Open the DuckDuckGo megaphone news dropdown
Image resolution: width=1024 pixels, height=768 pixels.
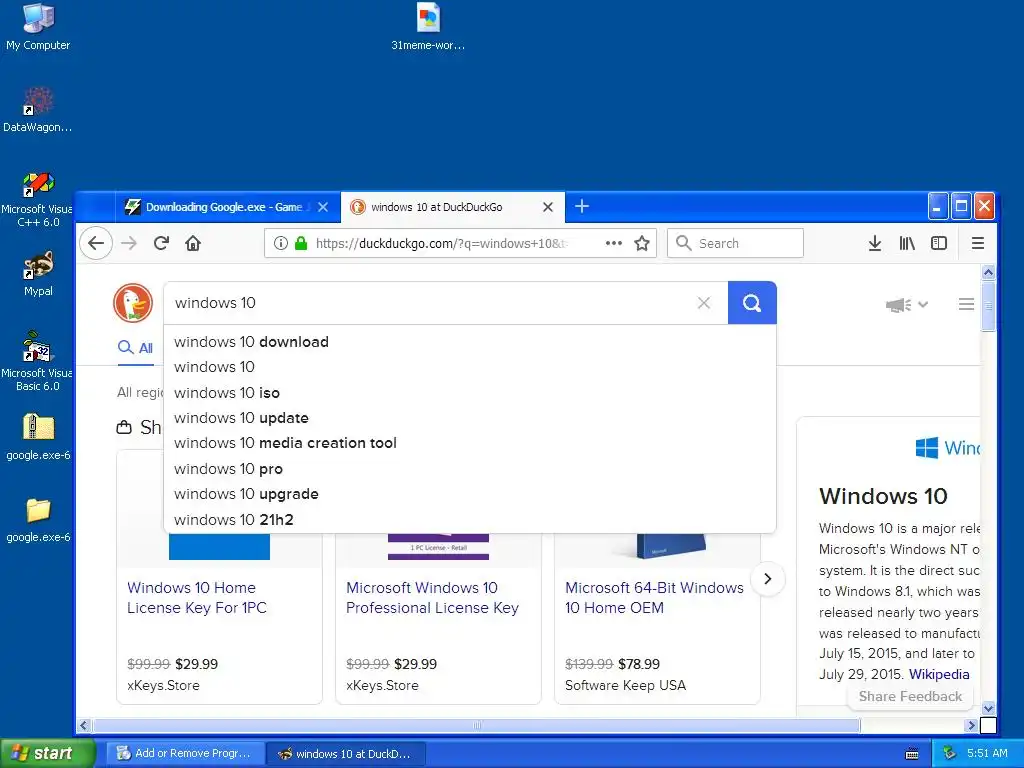coord(906,304)
